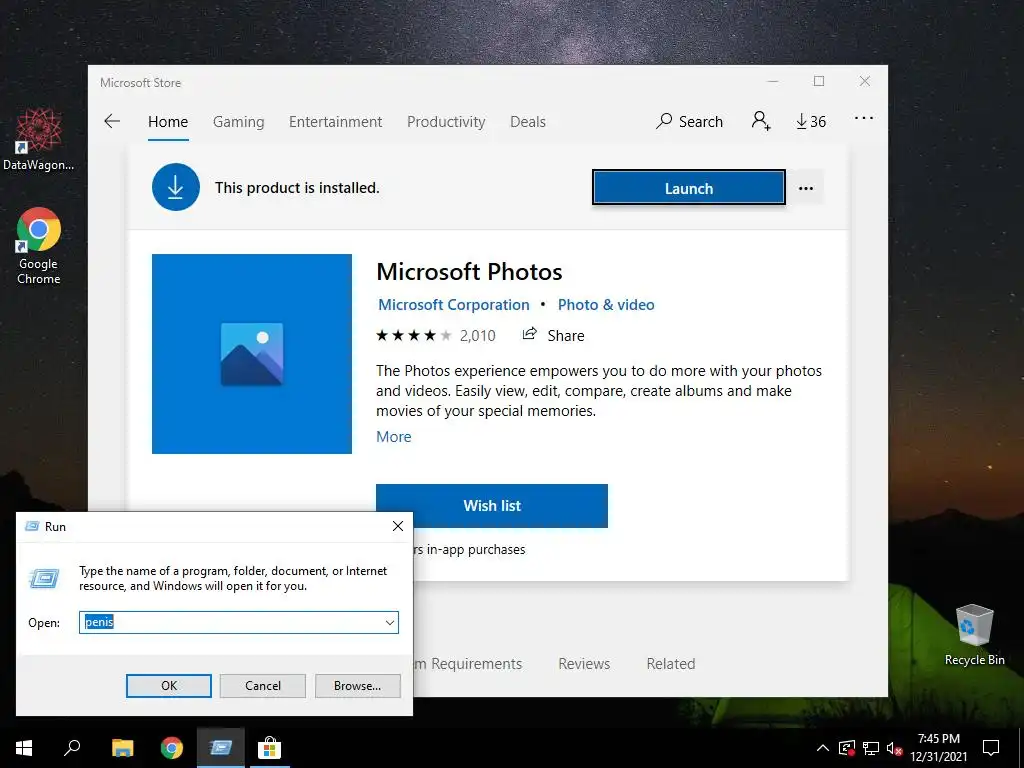Image resolution: width=1024 pixels, height=768 pixels.
Task: Add Microsoft Photos to Wish list
Action: coord(492,505)
